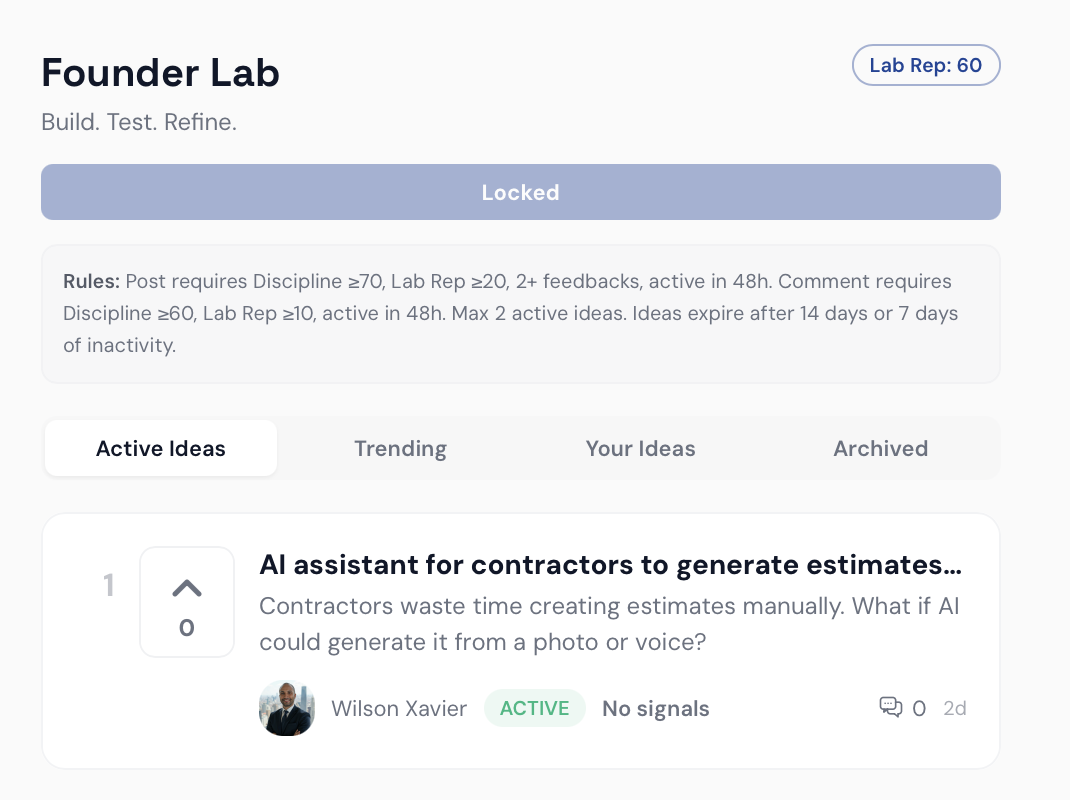The image size is (1070, 800).
Task: Switch to the Active Ideas tab
Action: (161, 449)
